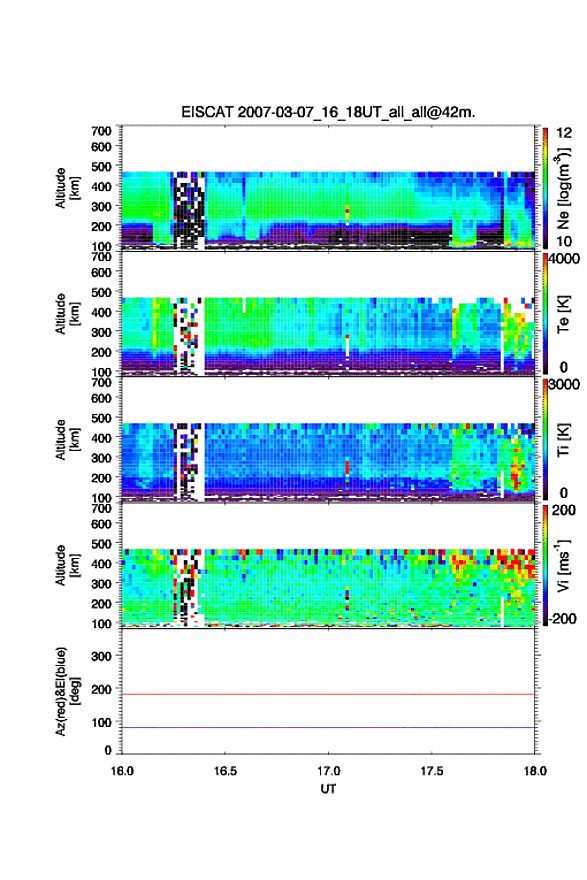Click the Ne density panel plot

pos(328,187)
